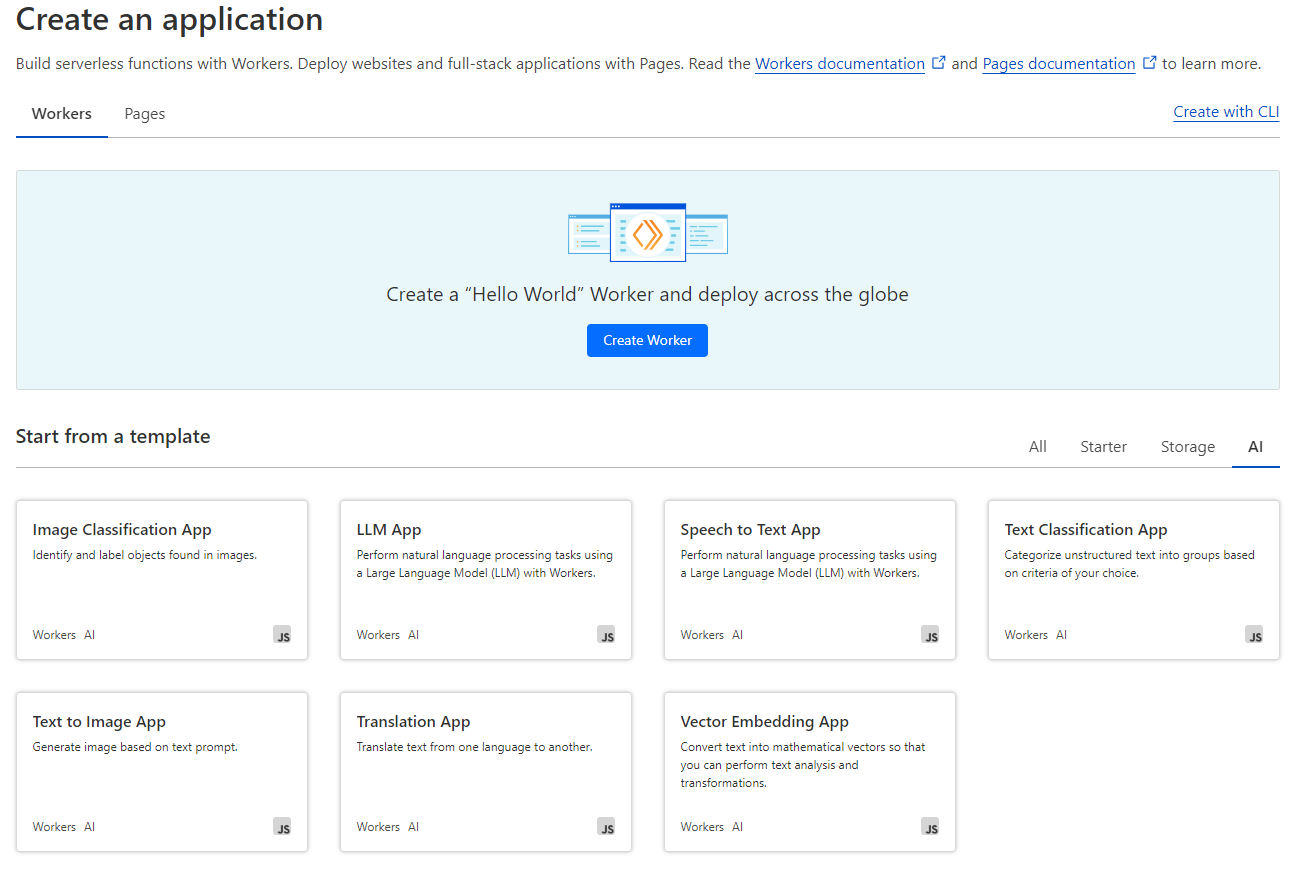Click the Create Worker button
Screen dimensions: 1316x870
(647, 340)
